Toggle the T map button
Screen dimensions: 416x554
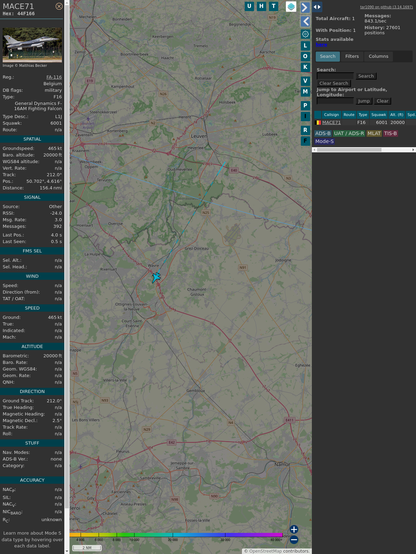(x=273, y=6)
